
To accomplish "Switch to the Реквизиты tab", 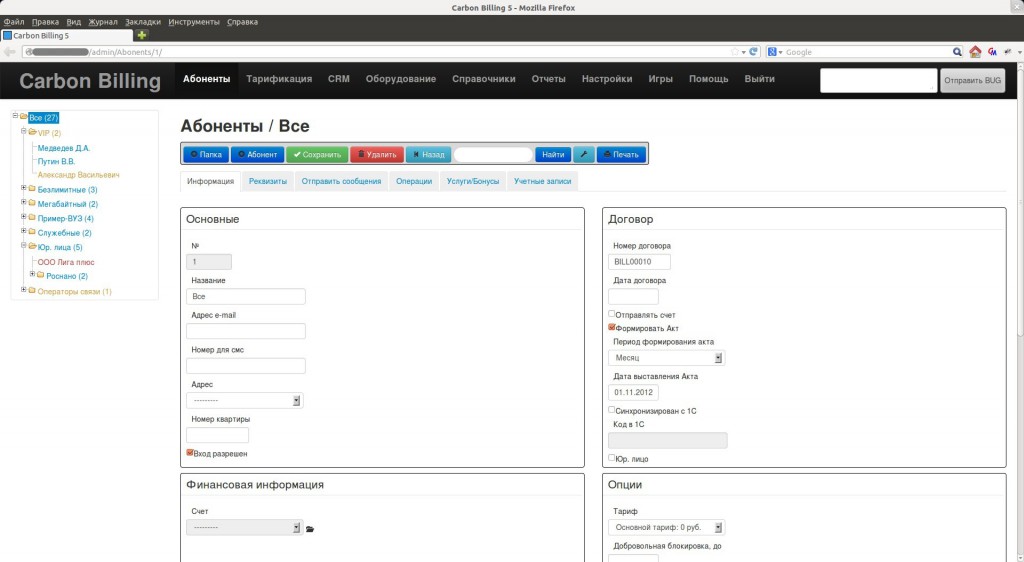I will (x=268, y=181).
